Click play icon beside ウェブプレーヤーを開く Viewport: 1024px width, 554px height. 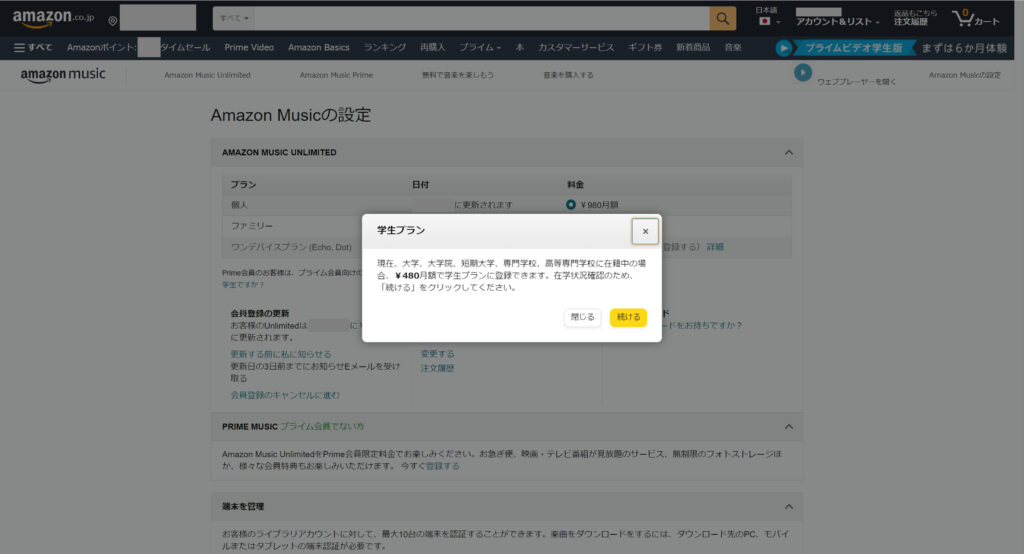coord(802,72)
